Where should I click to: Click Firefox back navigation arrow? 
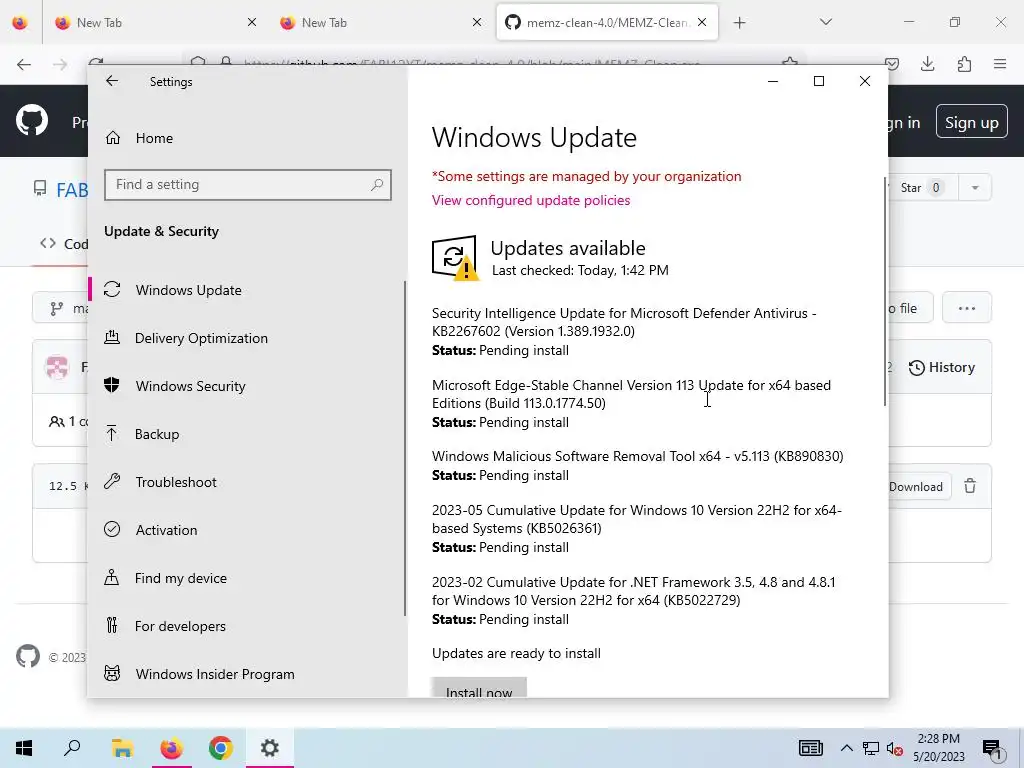[x=24, y=64]
